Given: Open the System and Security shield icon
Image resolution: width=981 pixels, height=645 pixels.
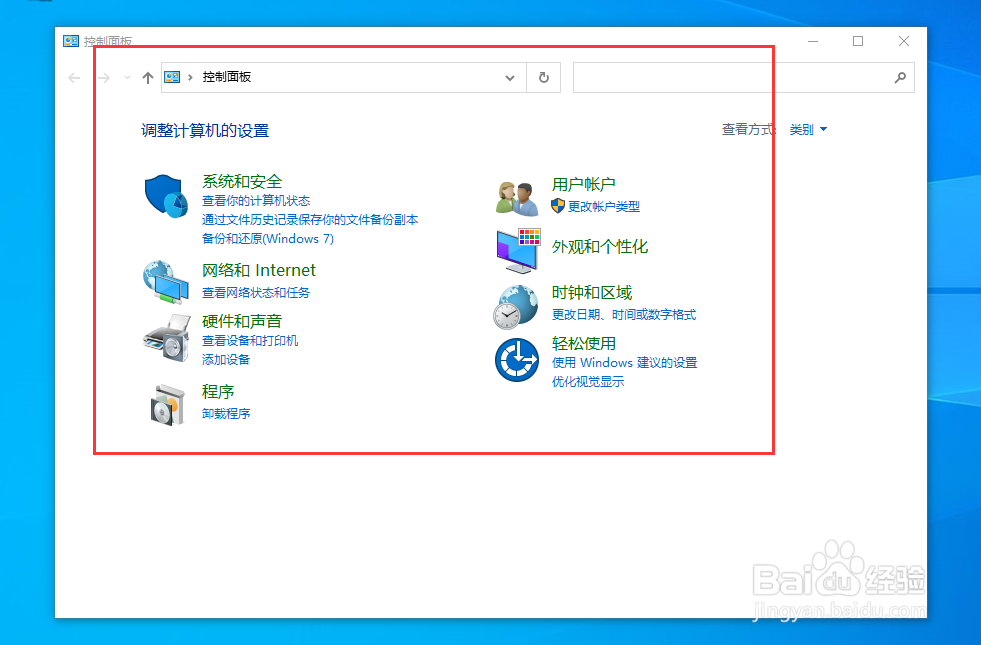Looking at the screenshot, I should pyautogui.click(x=166, y=196).
